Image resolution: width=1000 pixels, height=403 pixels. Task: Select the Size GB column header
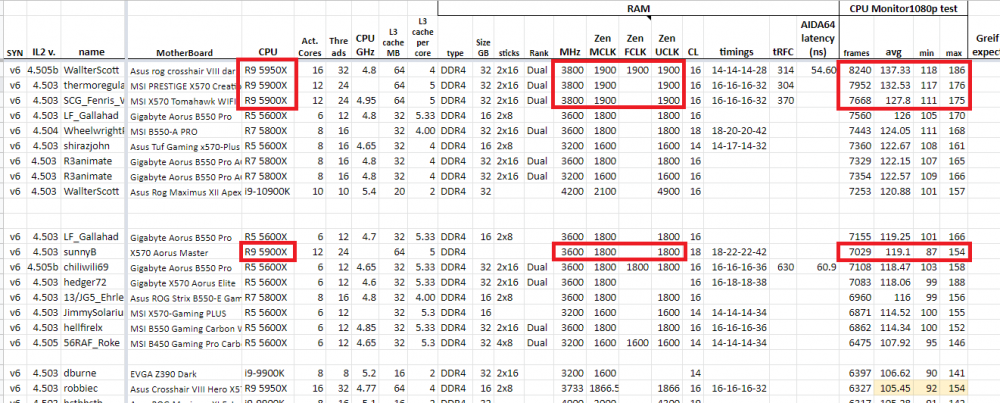tap(483, 47)
